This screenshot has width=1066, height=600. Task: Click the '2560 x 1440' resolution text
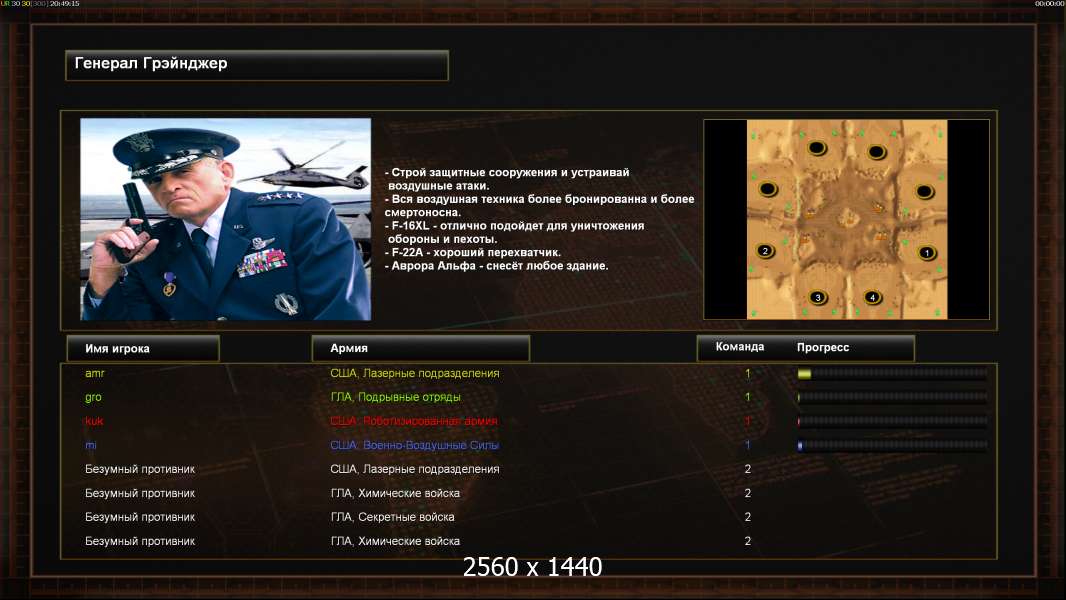[x=532, y=567]
